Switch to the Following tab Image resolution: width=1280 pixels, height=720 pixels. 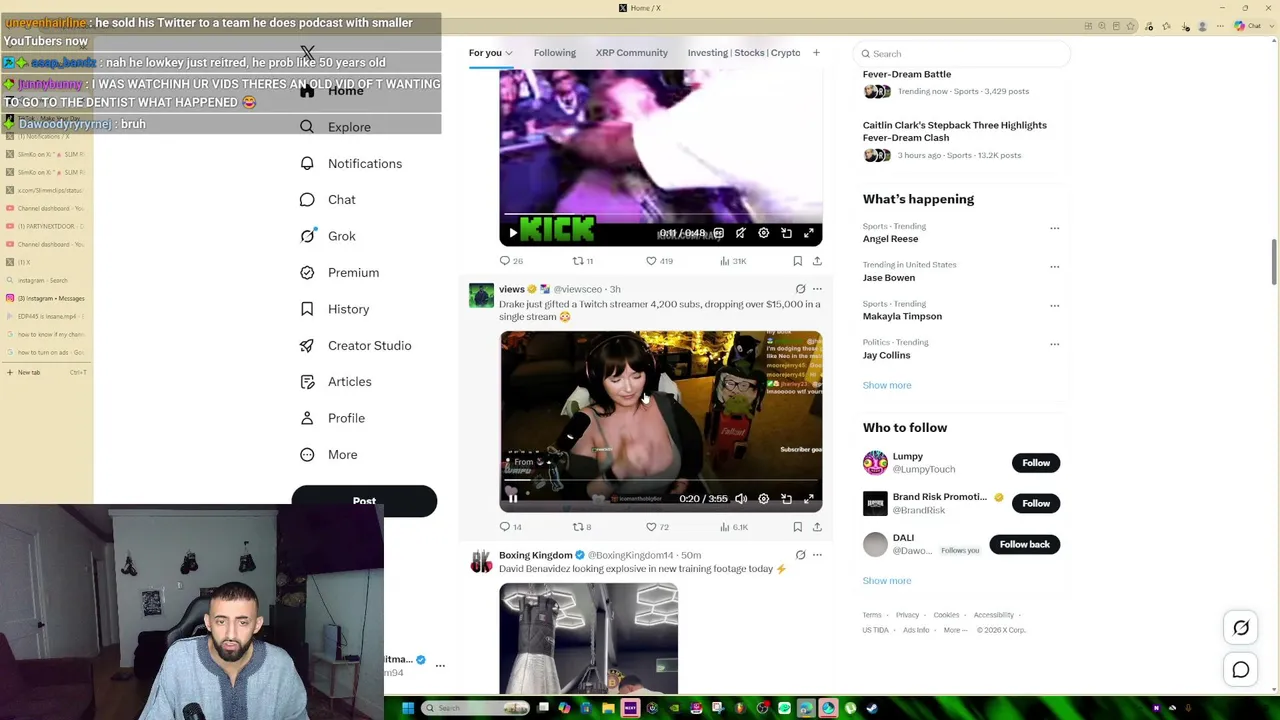[x=555, y=53]
